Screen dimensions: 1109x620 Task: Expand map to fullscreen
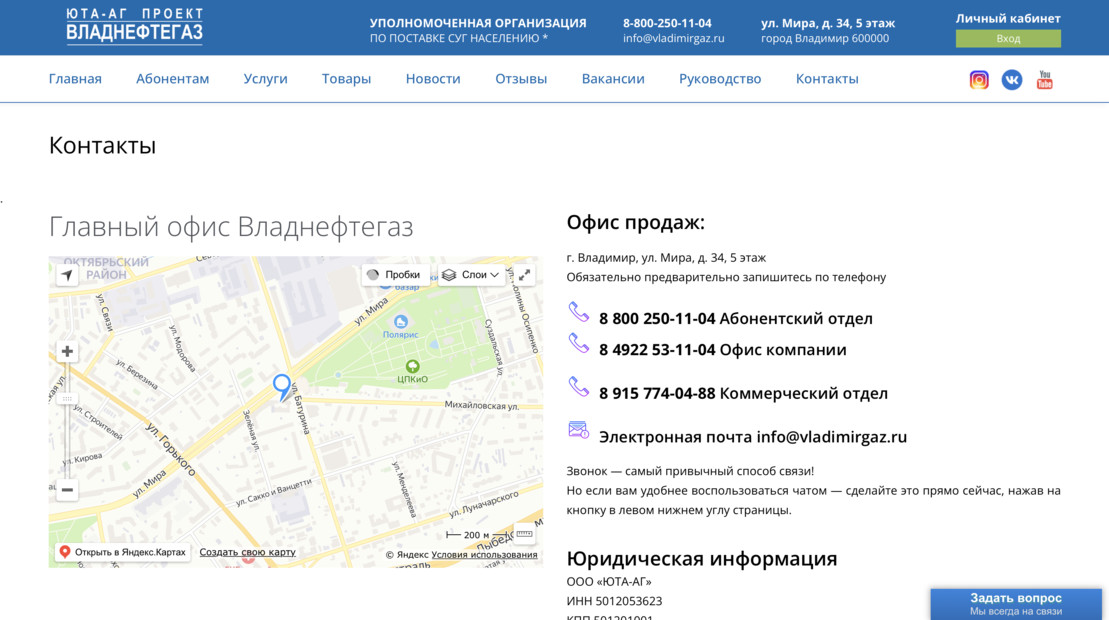pyautogui.click(x=524, y=275)
